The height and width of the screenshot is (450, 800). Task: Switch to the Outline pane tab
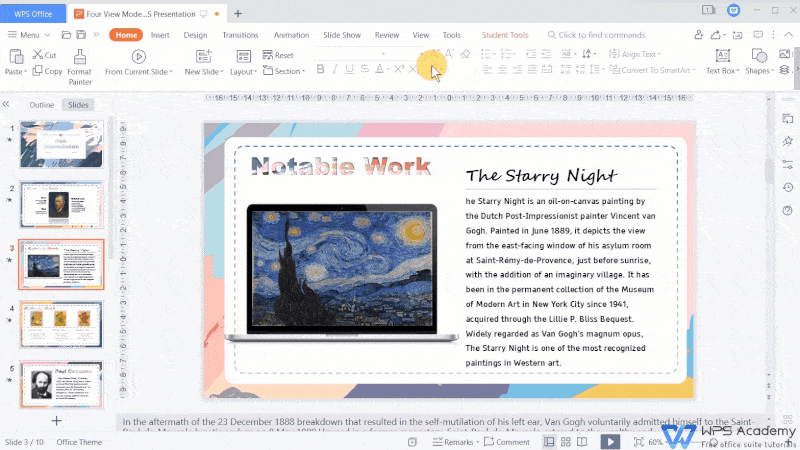pos(41,104)
